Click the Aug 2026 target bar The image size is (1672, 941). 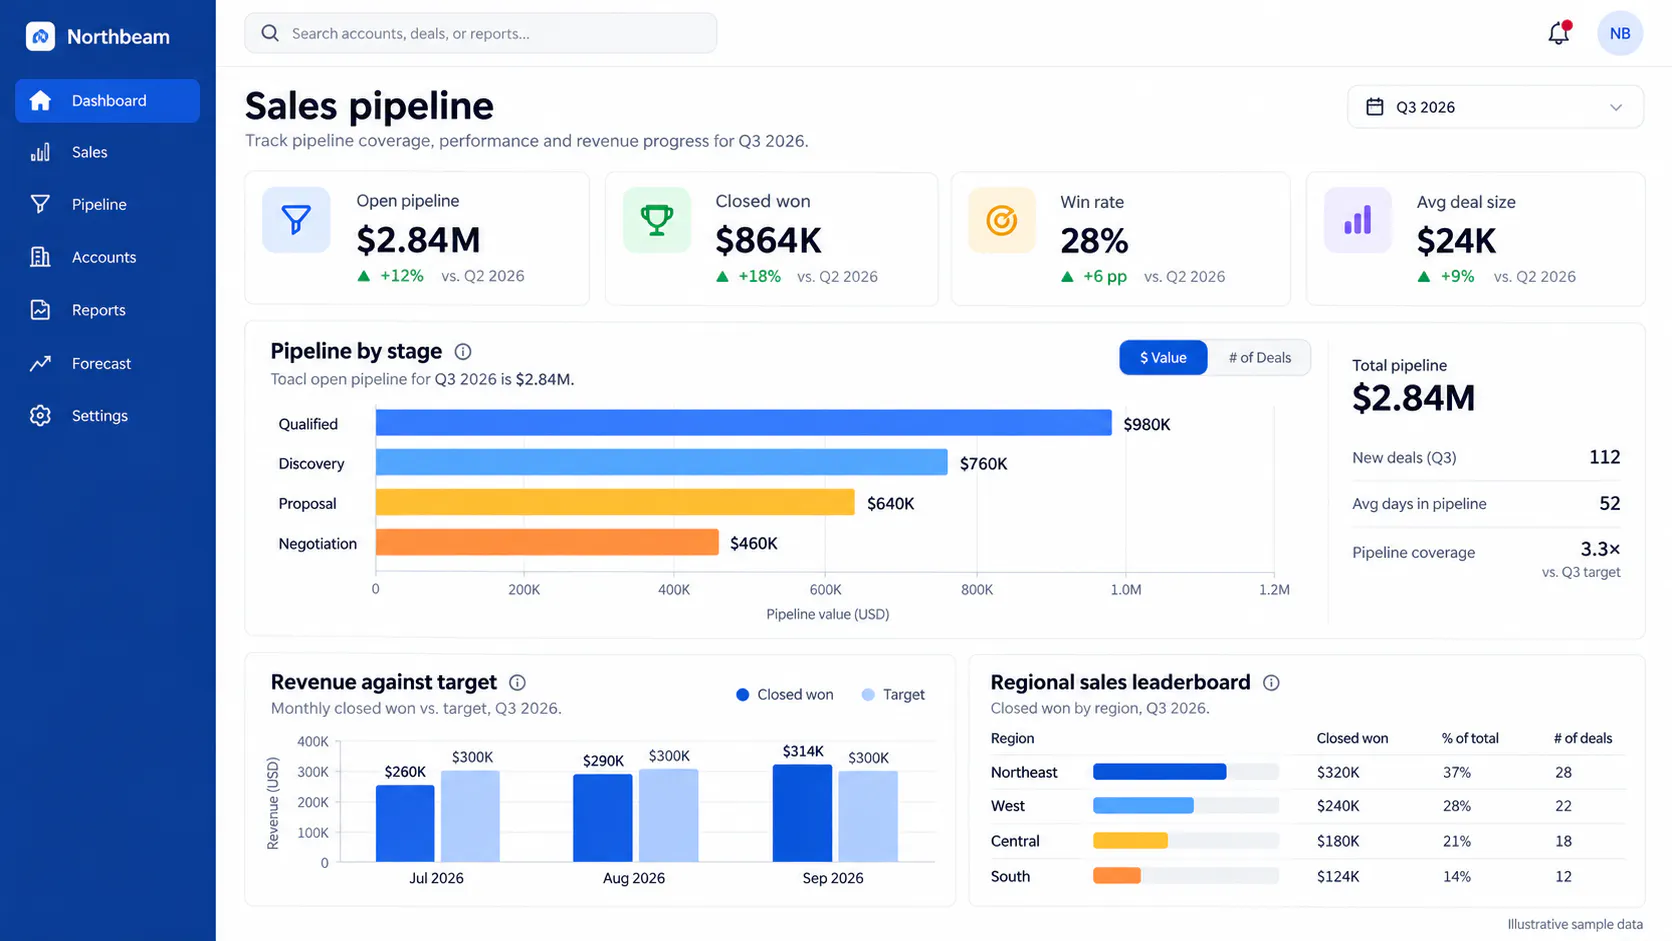[668, 815]
